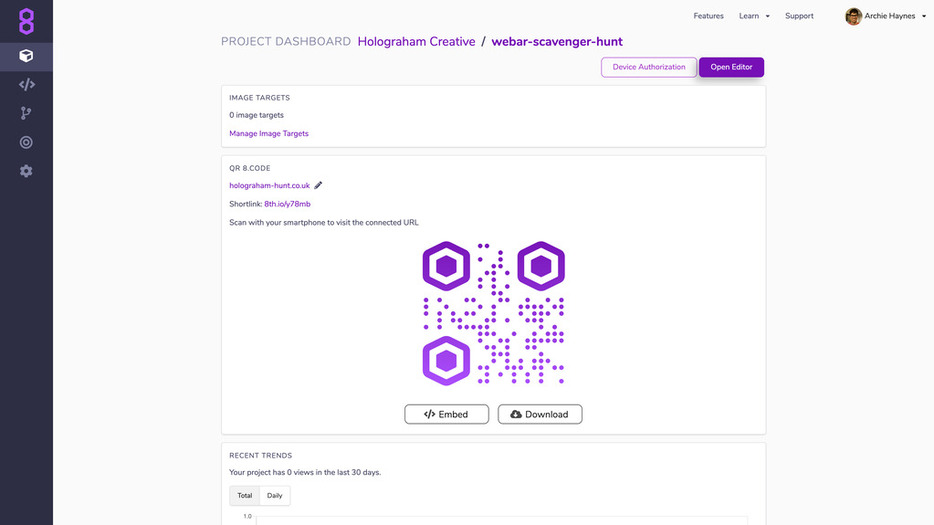This screenshot has height=525, width=934.
Task: Switch to the Daily trends tab
Action: 275,496
